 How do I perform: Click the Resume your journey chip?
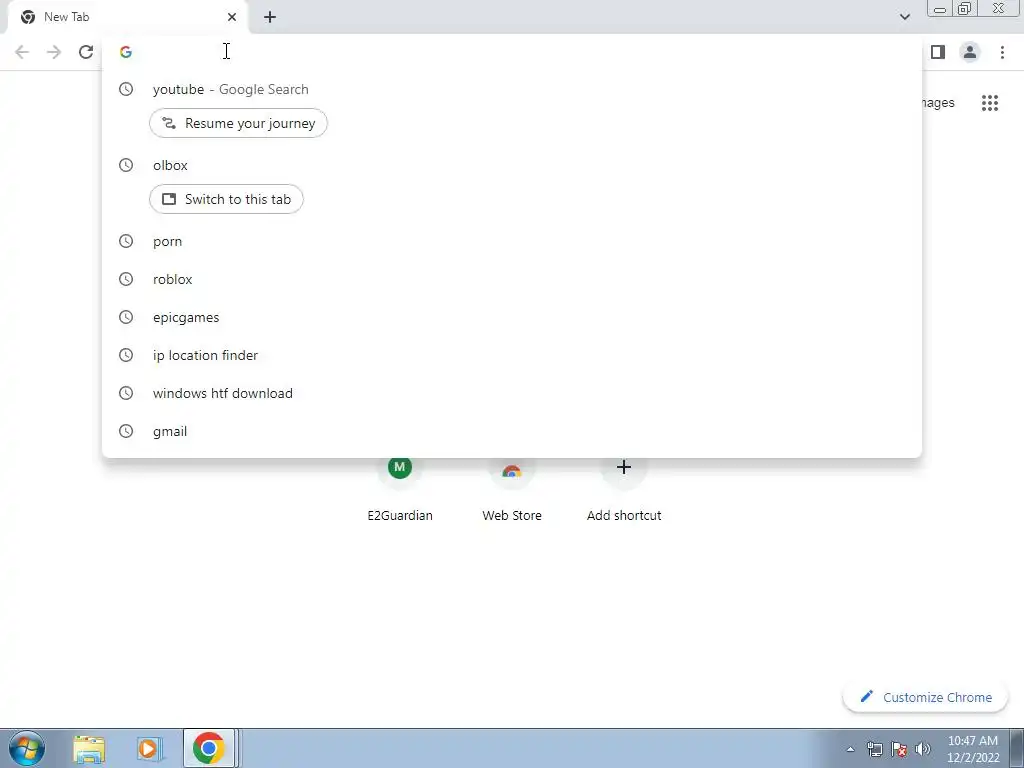point(238,123)
